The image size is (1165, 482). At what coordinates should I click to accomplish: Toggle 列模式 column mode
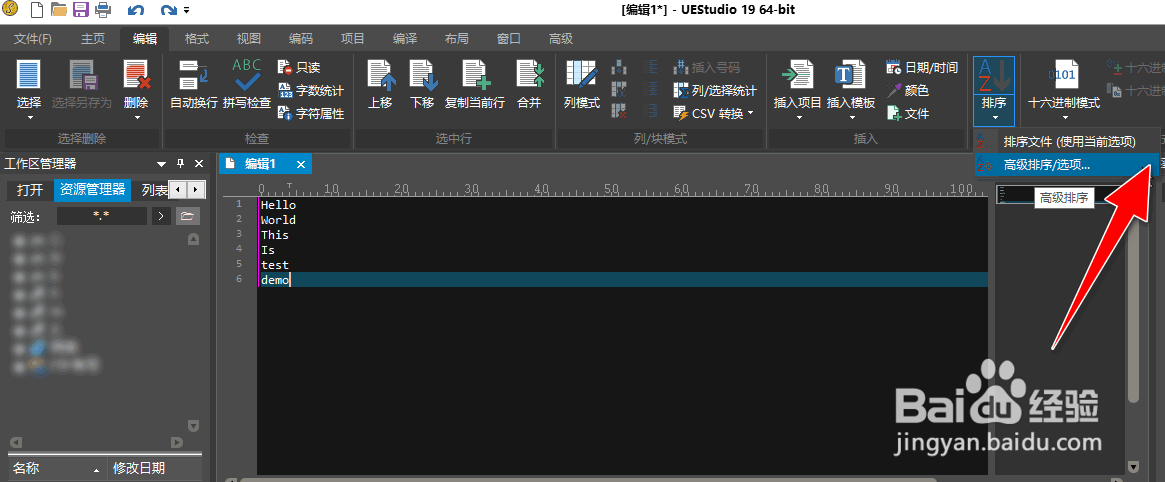point(582,84)
